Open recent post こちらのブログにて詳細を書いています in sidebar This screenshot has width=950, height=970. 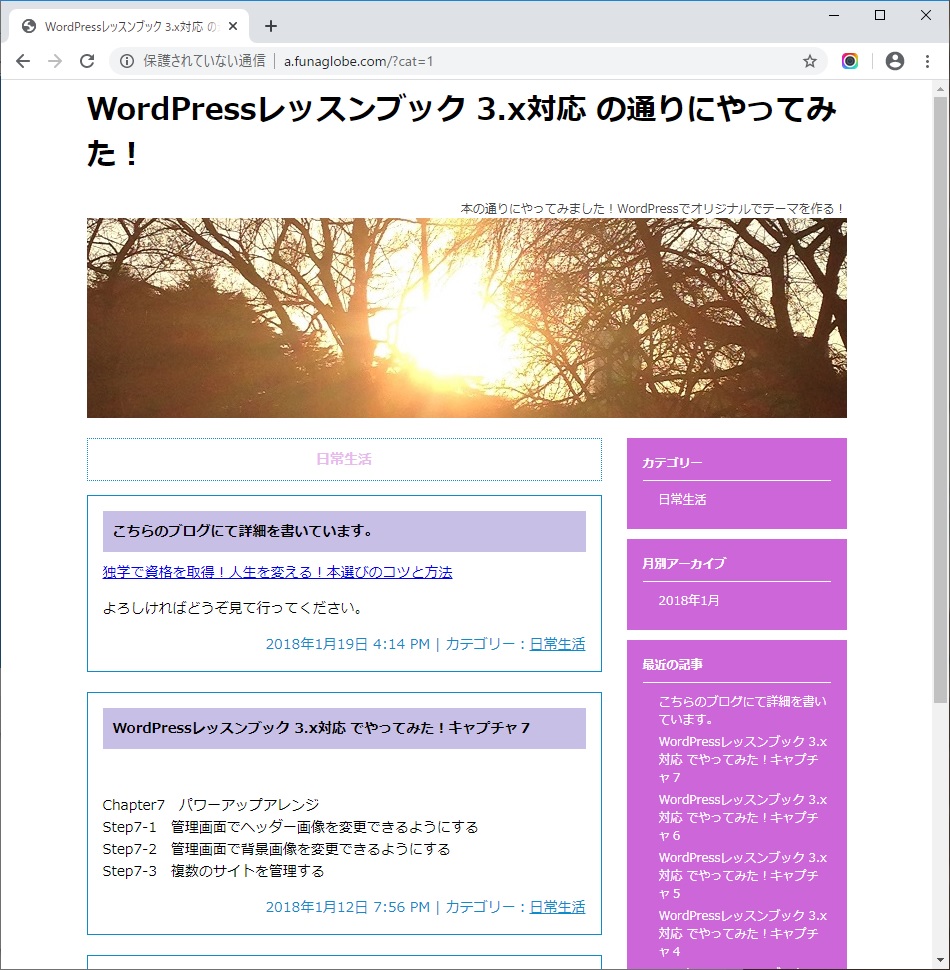tap(742, 710)
